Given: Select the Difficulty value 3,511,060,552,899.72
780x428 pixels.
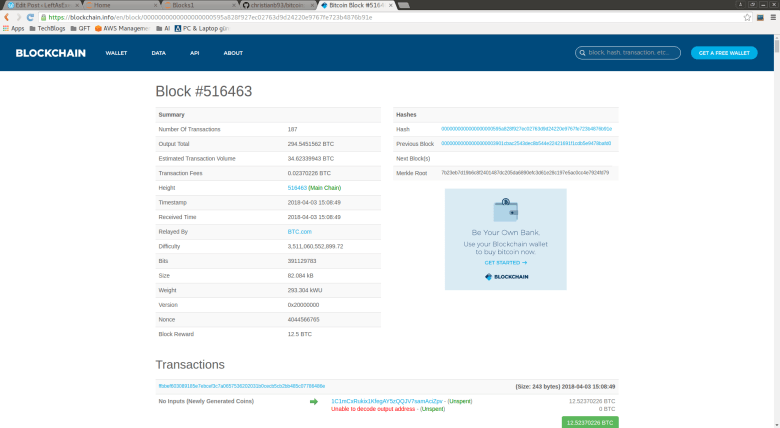Looking at the screenshot, I should click(x=315, y=246).
